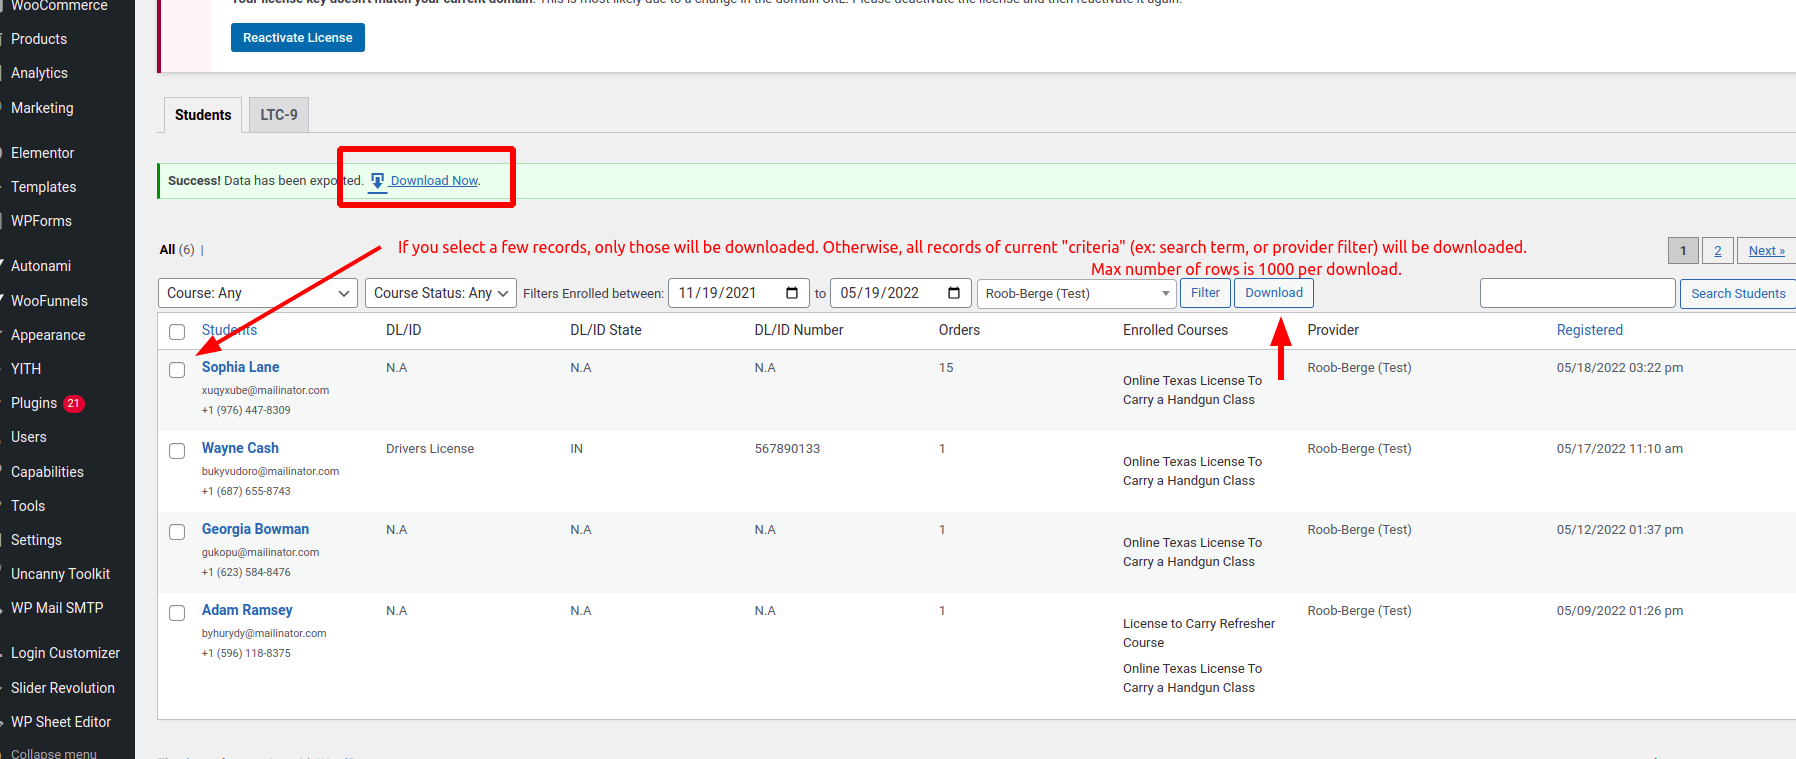The height and width of the screenshot is (759, 1796).
Task: Toggle the select-all students checkbox
Action: 177,332
